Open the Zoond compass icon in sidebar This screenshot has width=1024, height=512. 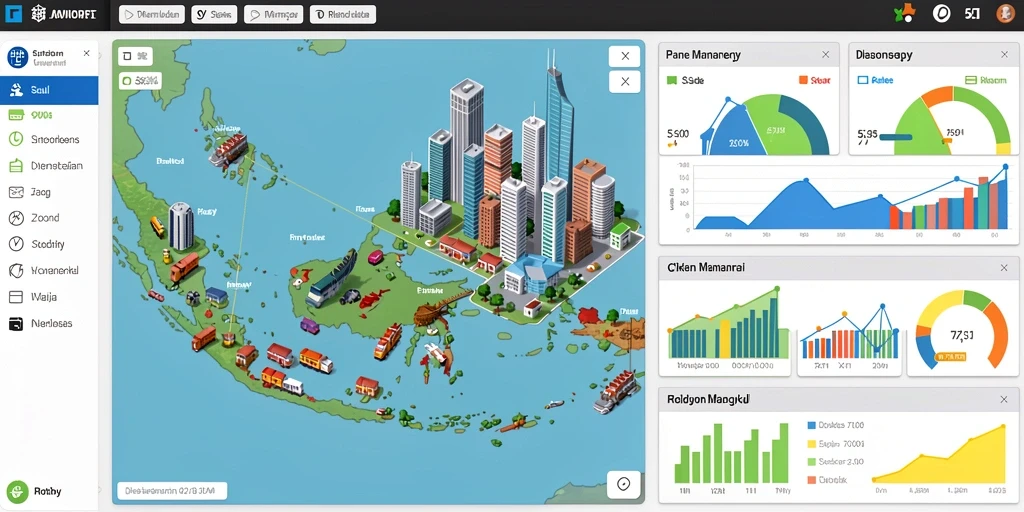point(16,218)
